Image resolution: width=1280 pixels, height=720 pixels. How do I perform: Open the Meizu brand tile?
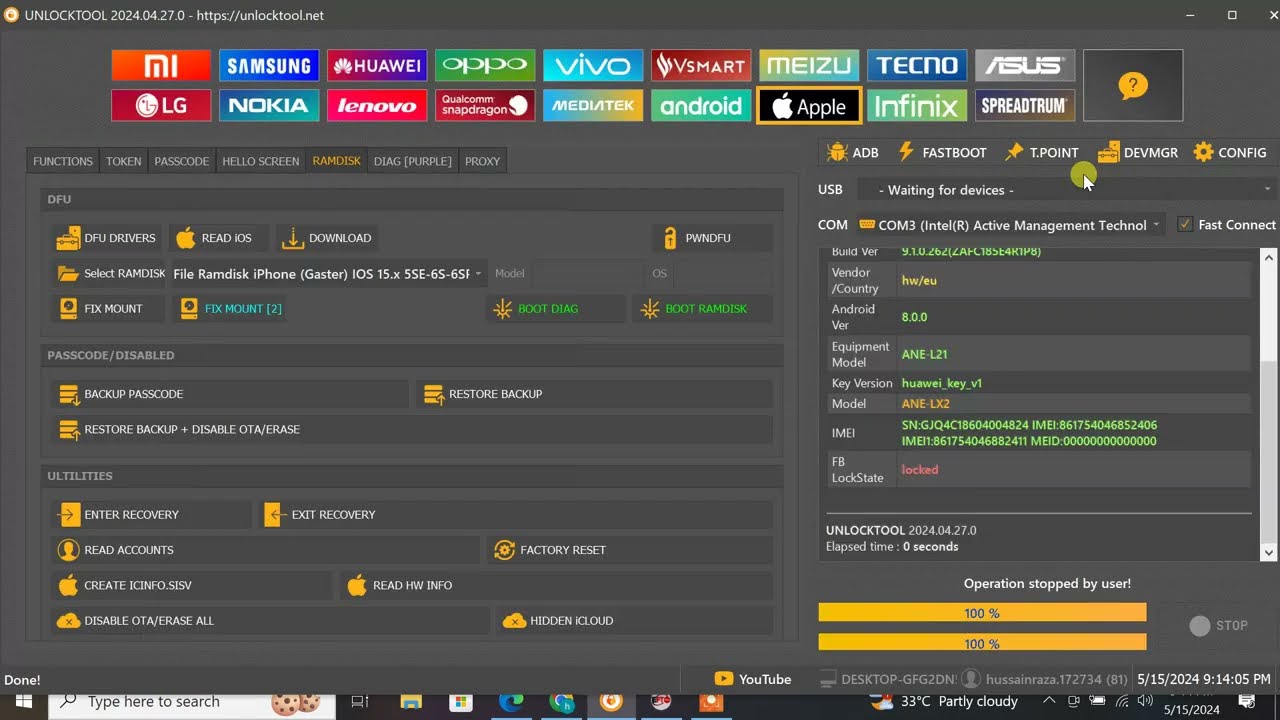point(809,66)
